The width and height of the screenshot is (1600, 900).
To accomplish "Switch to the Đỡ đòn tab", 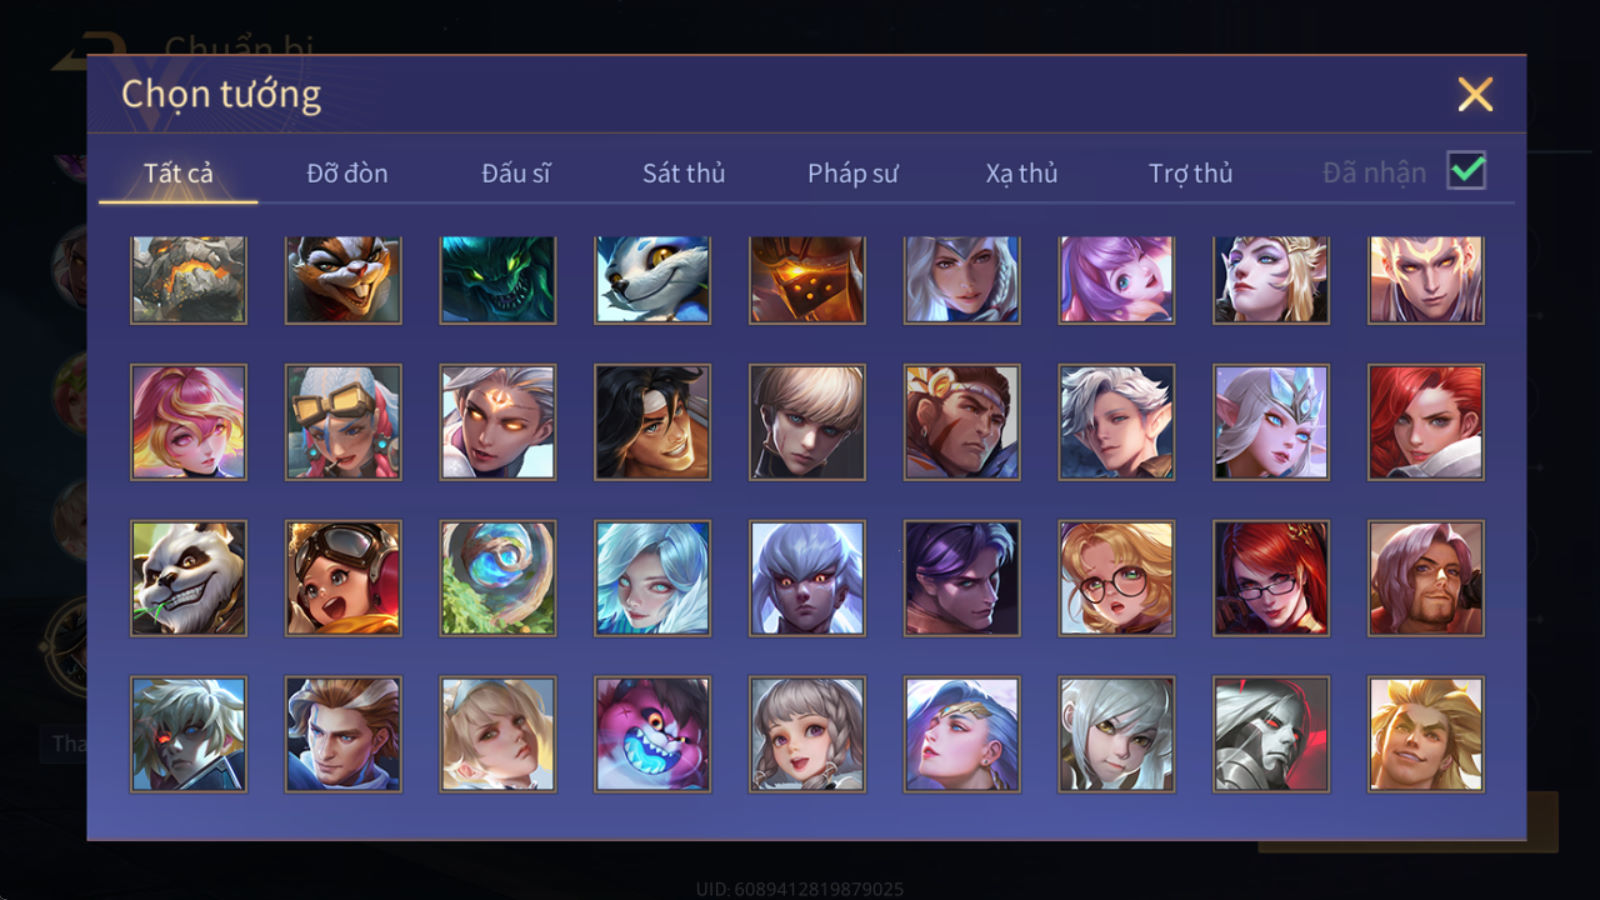I will tap(347, 173).
